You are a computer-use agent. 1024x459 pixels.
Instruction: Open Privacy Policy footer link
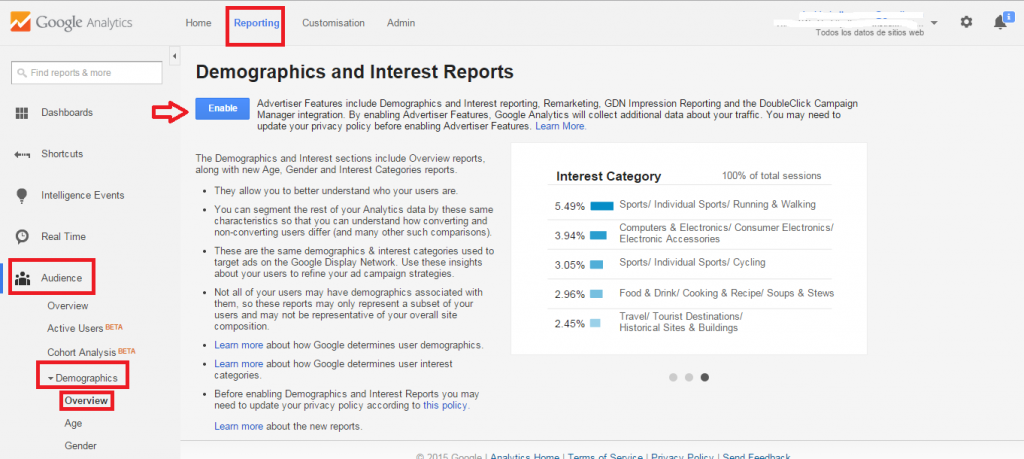coord(682,456)
